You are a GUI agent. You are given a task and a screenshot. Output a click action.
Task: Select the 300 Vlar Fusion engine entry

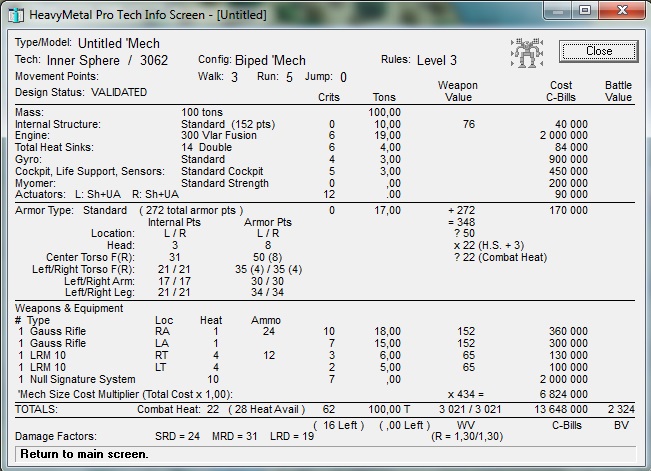217,136
